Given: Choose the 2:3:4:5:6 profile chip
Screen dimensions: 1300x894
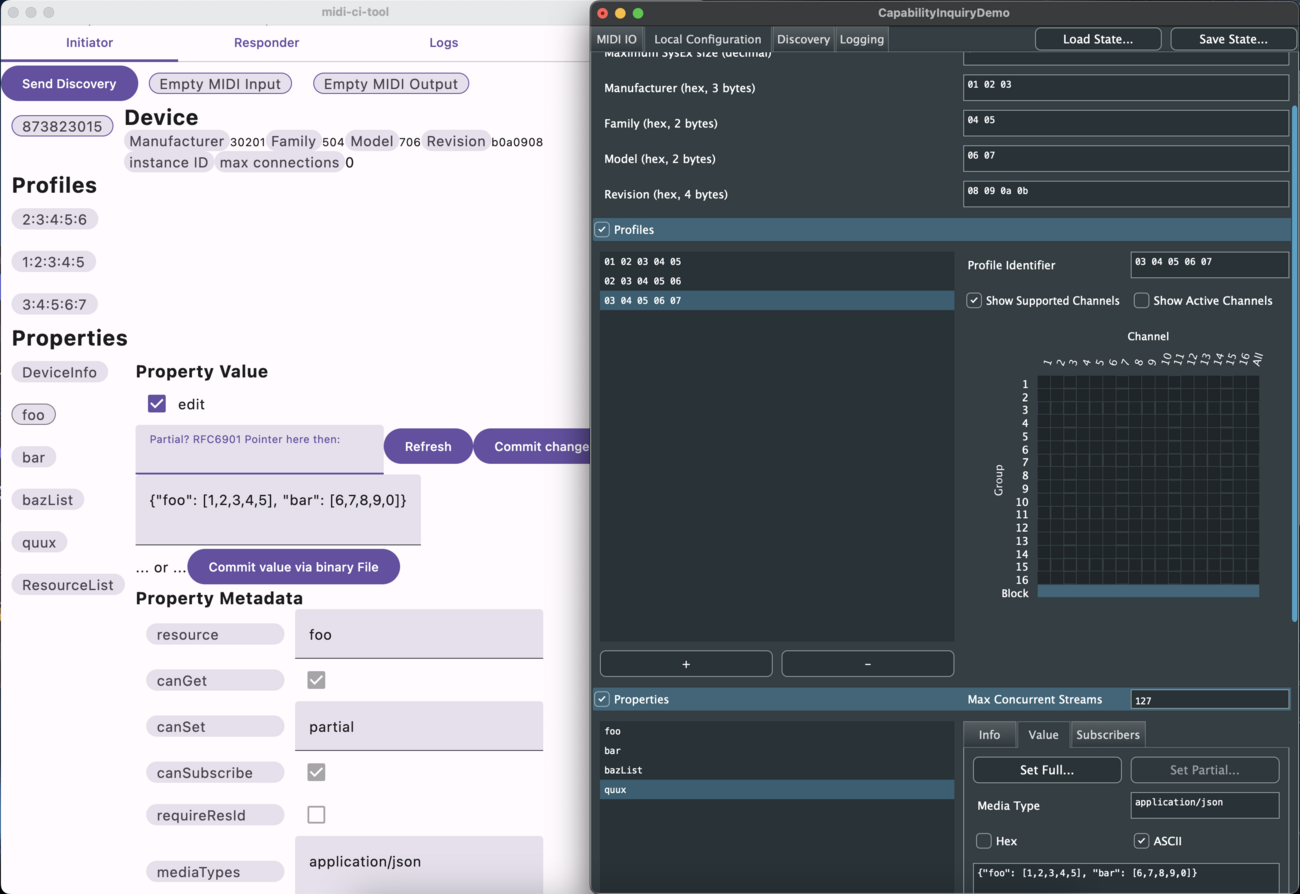Looking at the screenshot, I should click(x=55, y=219).
